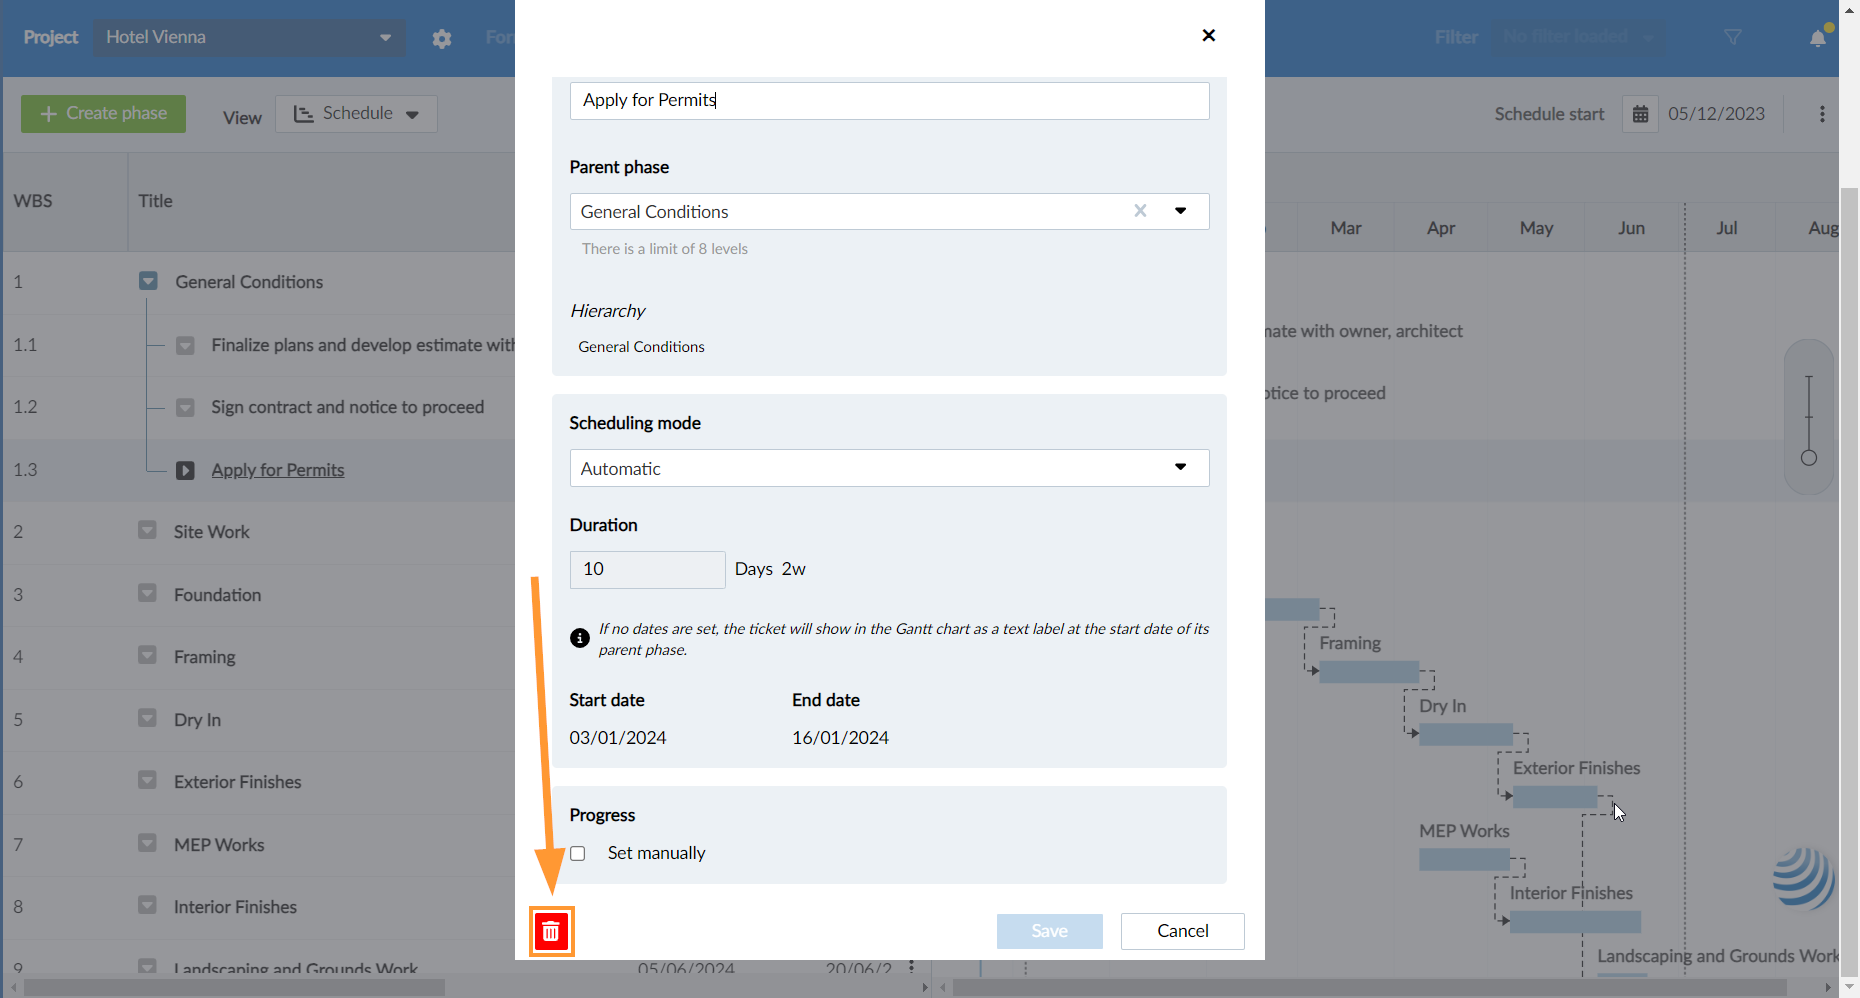Open the Scheduling mode Automatic dropdown

(889, 468)
